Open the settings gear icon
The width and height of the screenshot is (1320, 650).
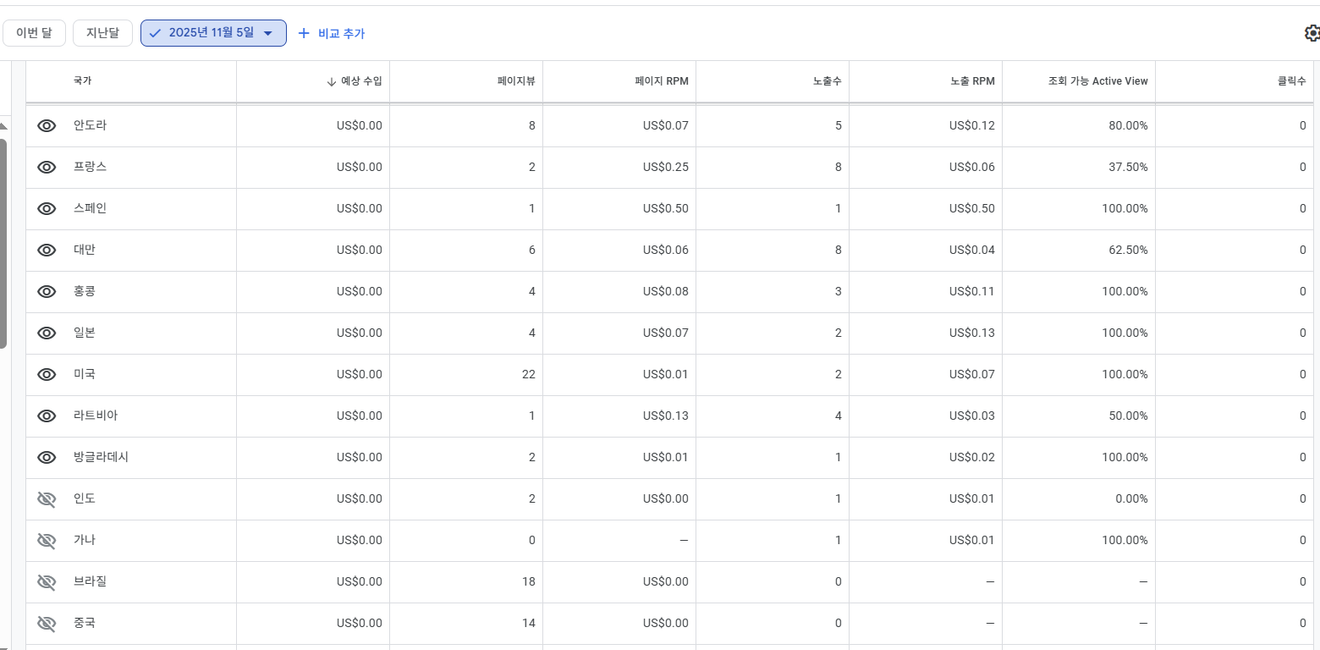pos(1311,33)
